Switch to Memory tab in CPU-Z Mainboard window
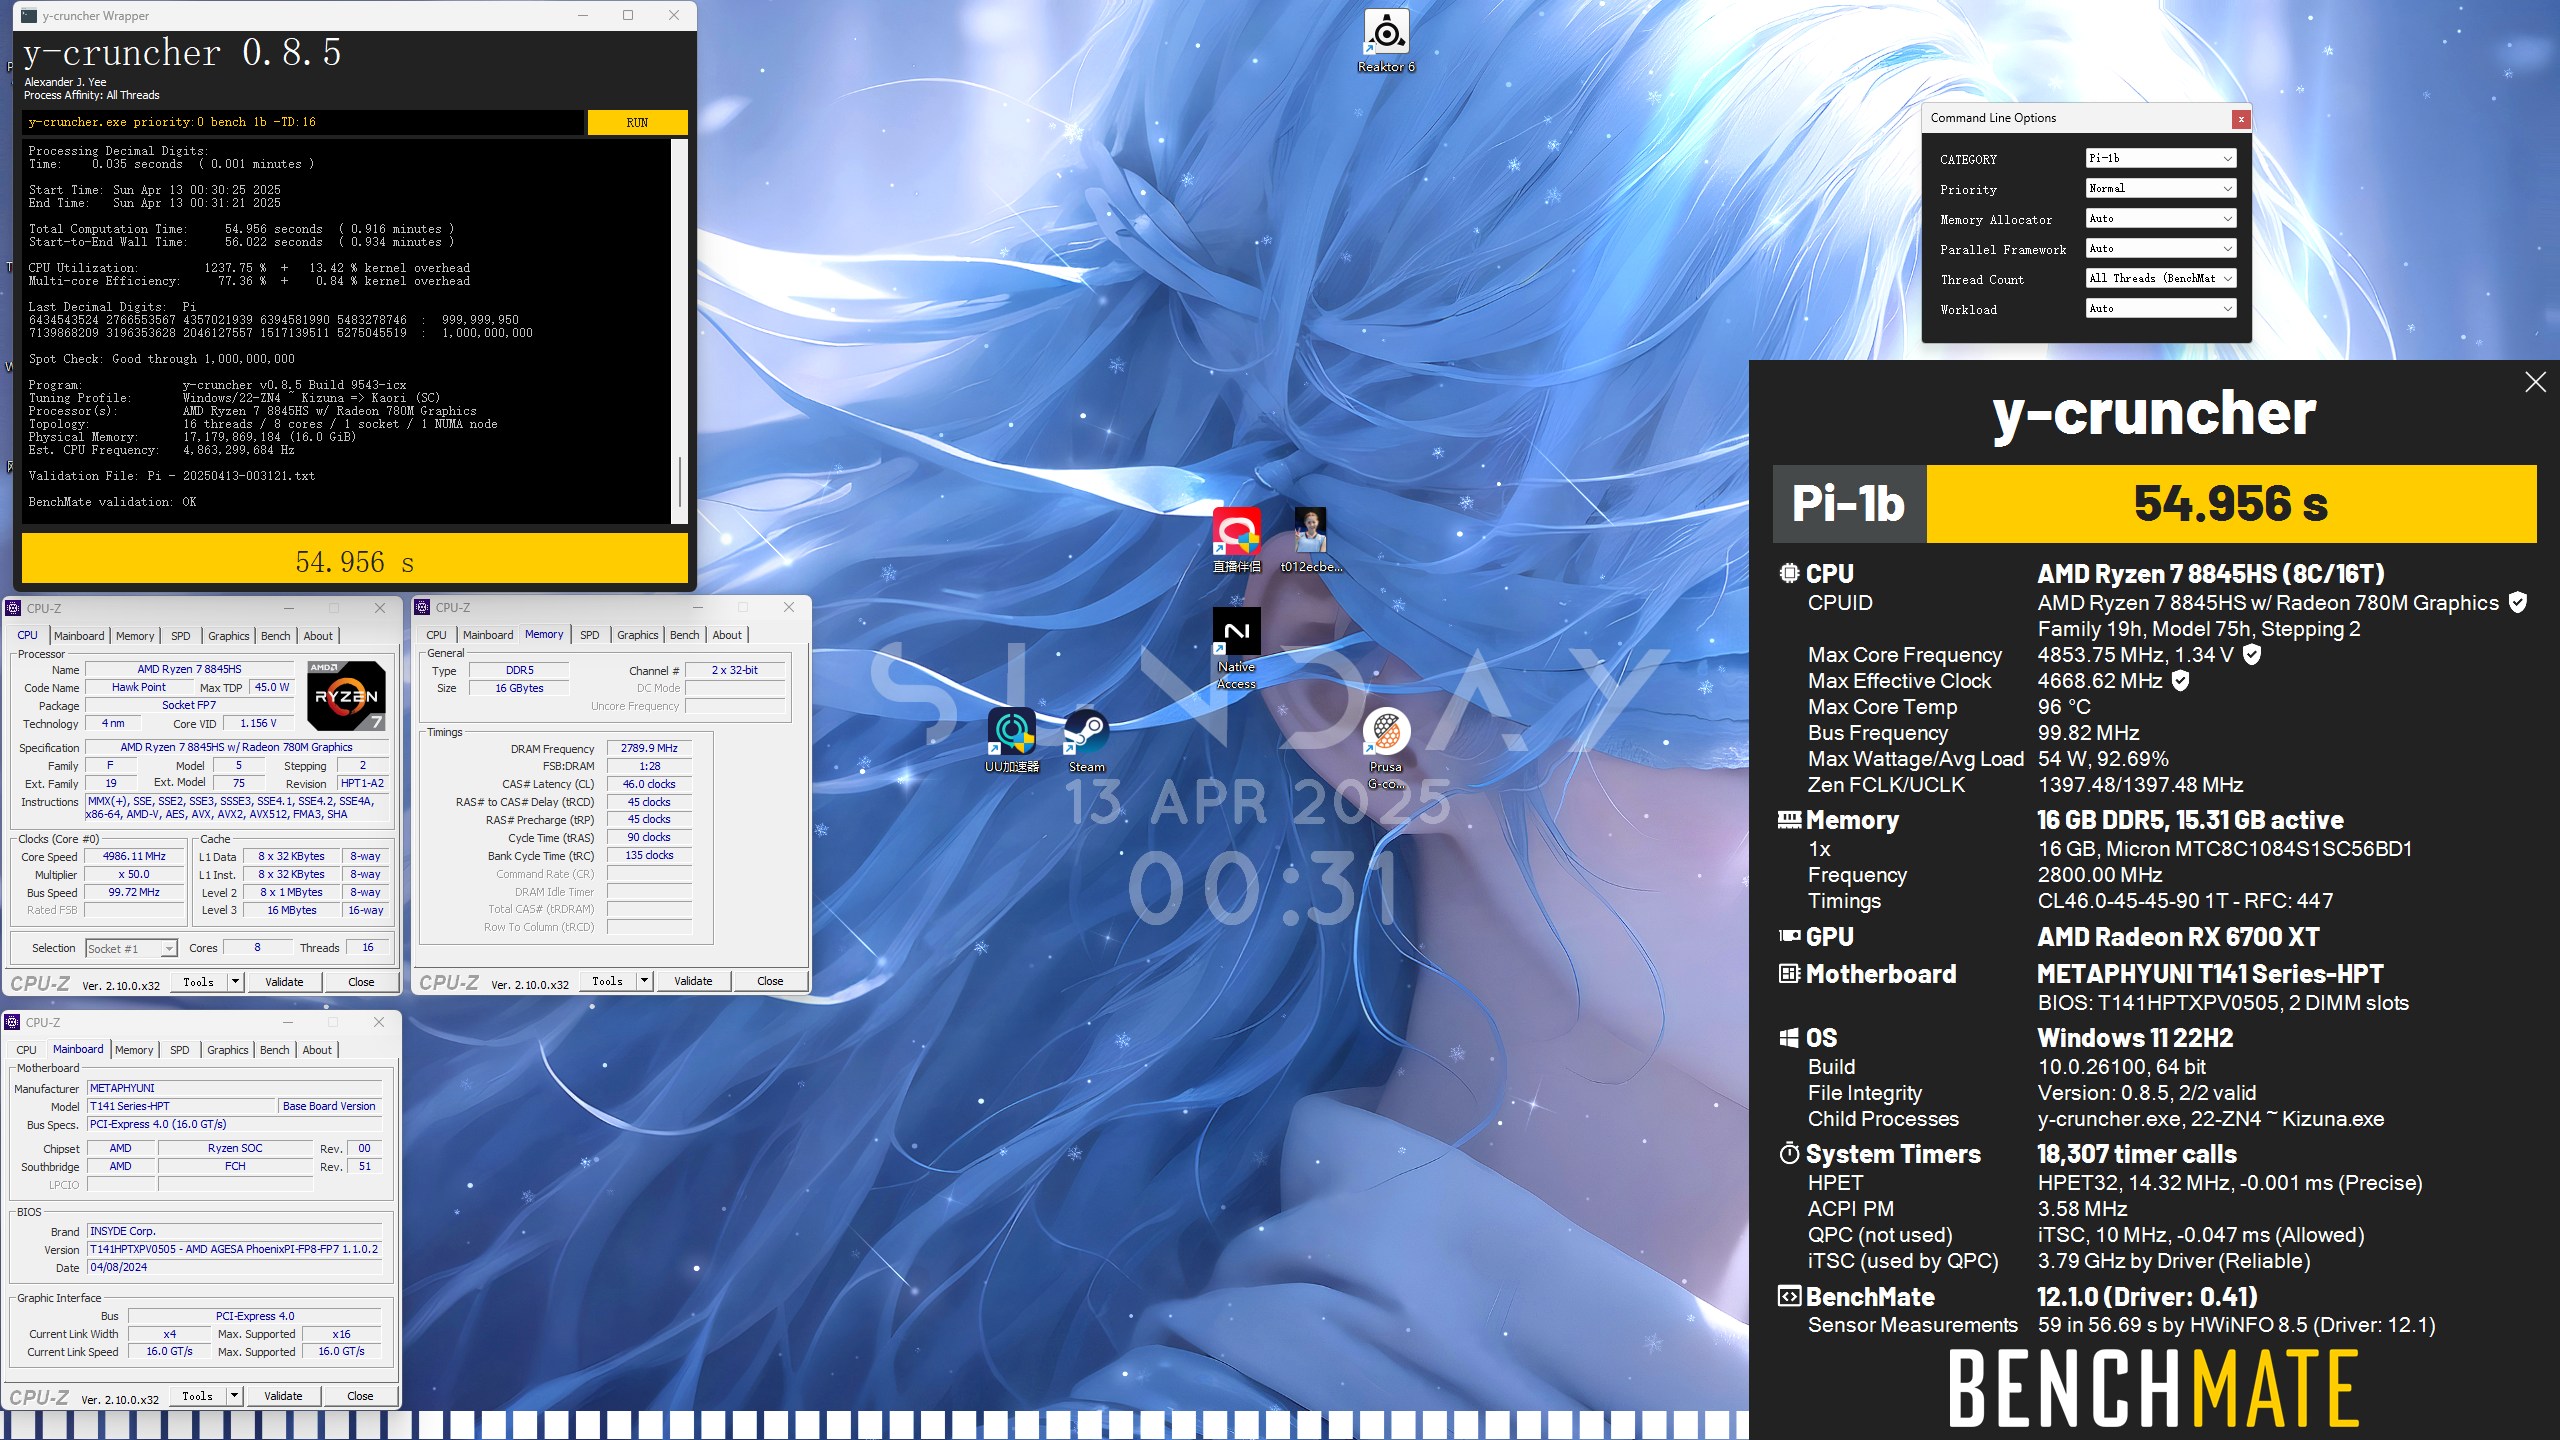 tap(134, 1050)
